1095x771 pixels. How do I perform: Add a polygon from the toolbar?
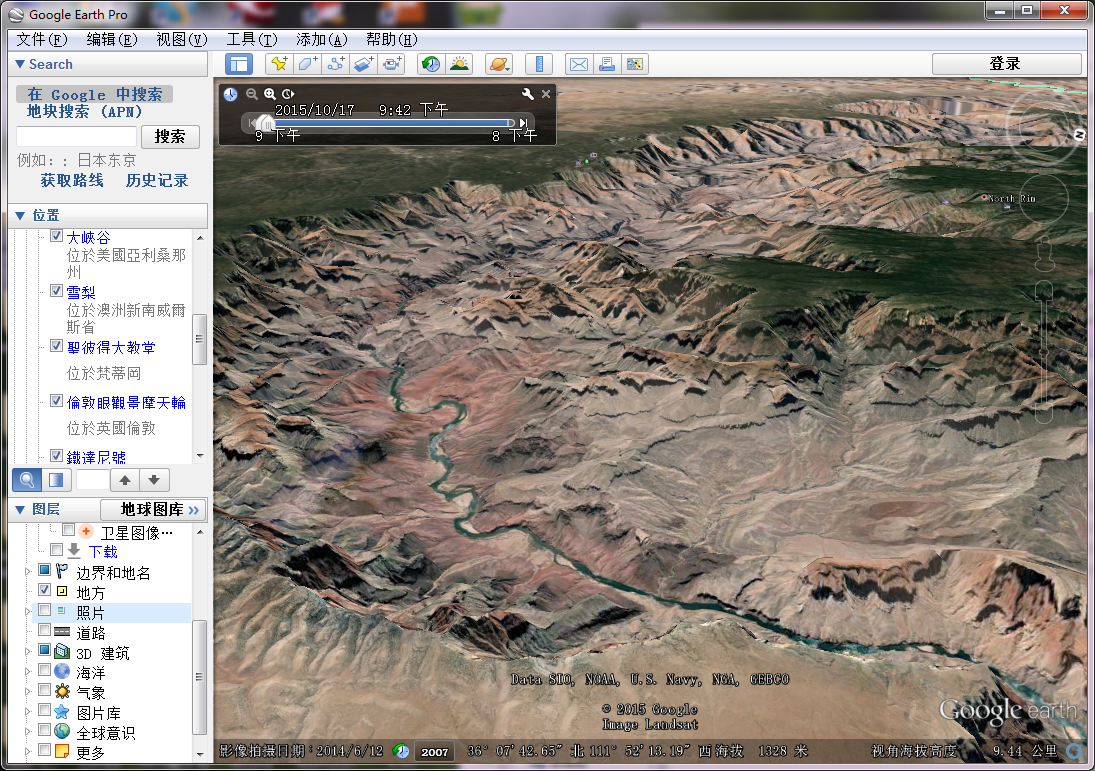[307, 64]
